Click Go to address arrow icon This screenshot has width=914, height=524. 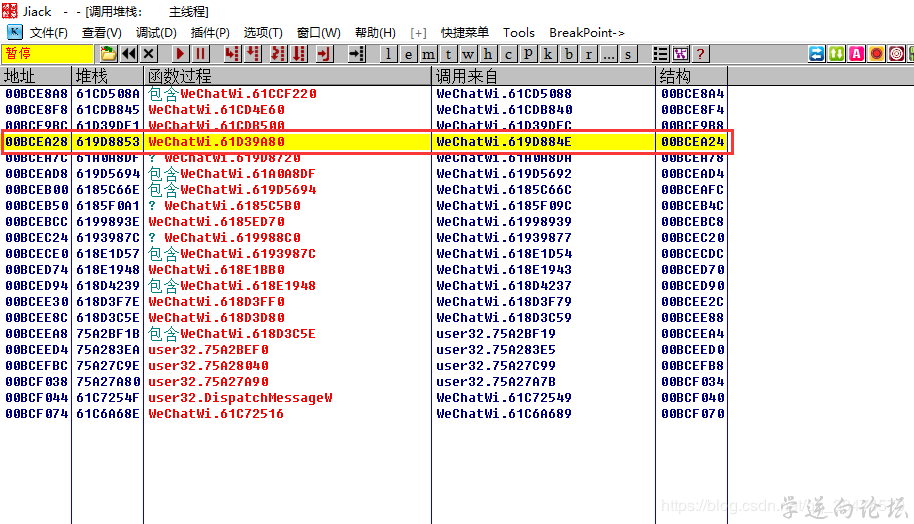pos(356,54)
